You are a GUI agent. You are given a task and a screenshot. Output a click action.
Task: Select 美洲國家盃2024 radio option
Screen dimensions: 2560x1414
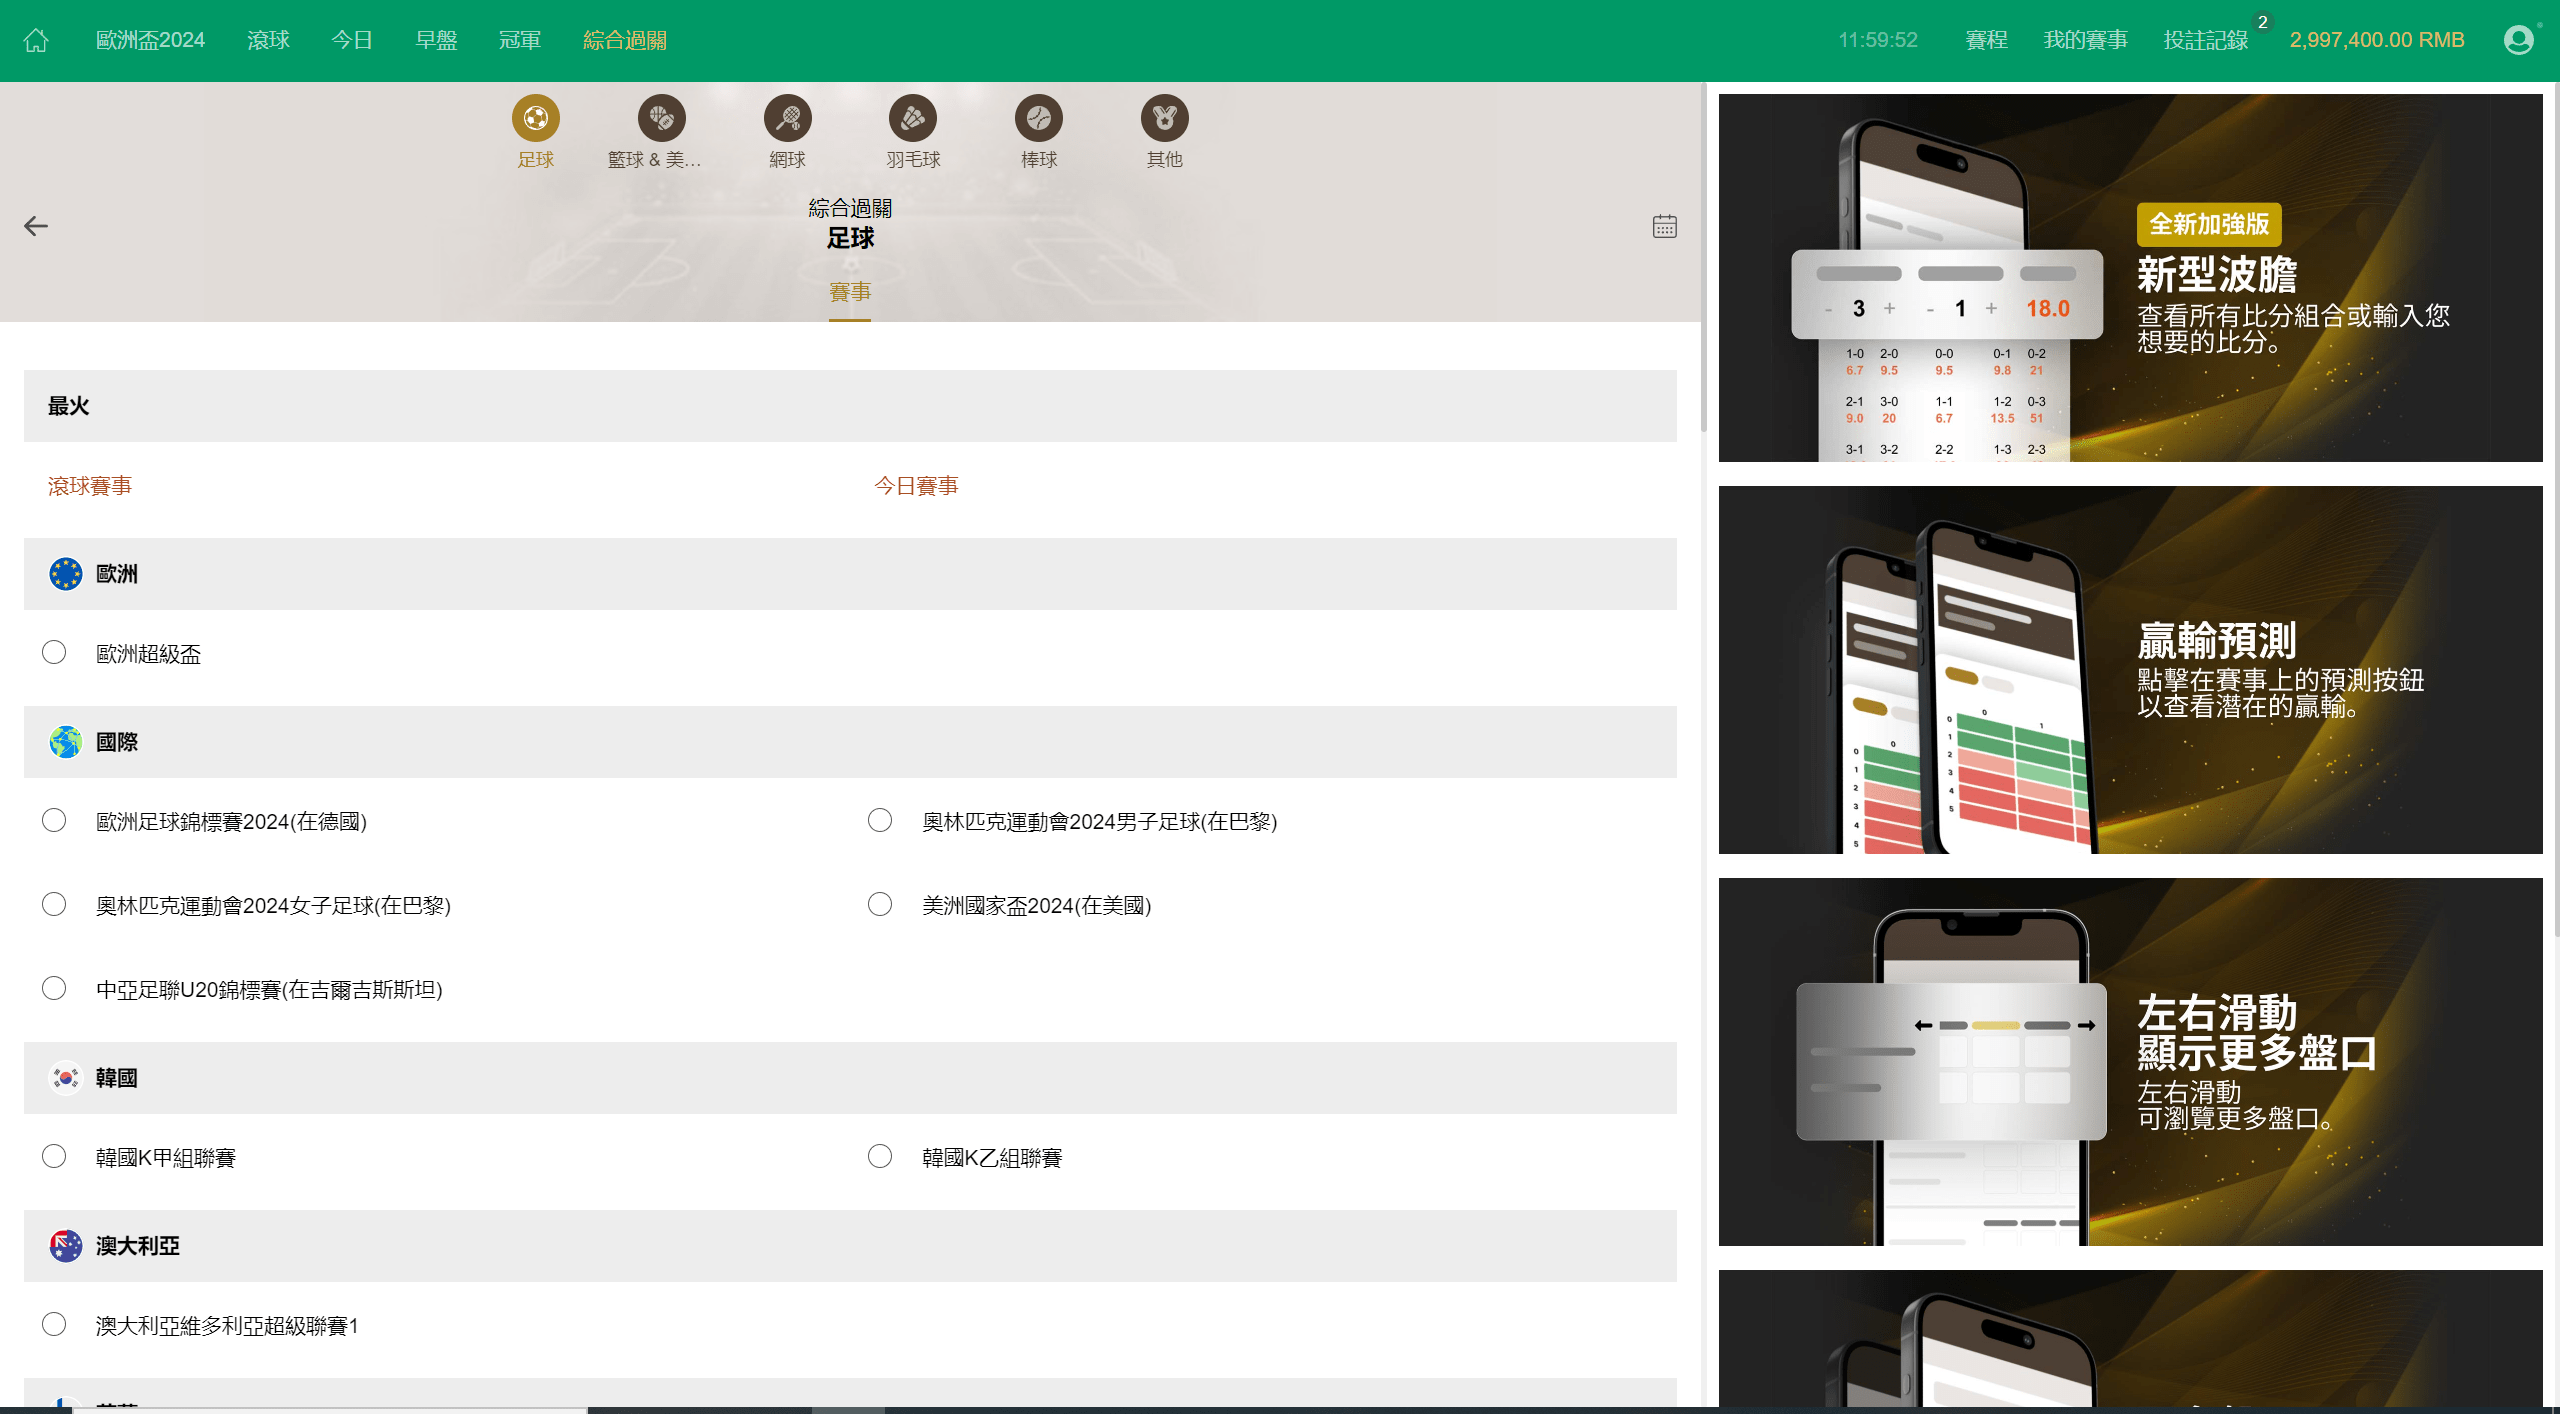pyautogui.click(x=880, y=905)
